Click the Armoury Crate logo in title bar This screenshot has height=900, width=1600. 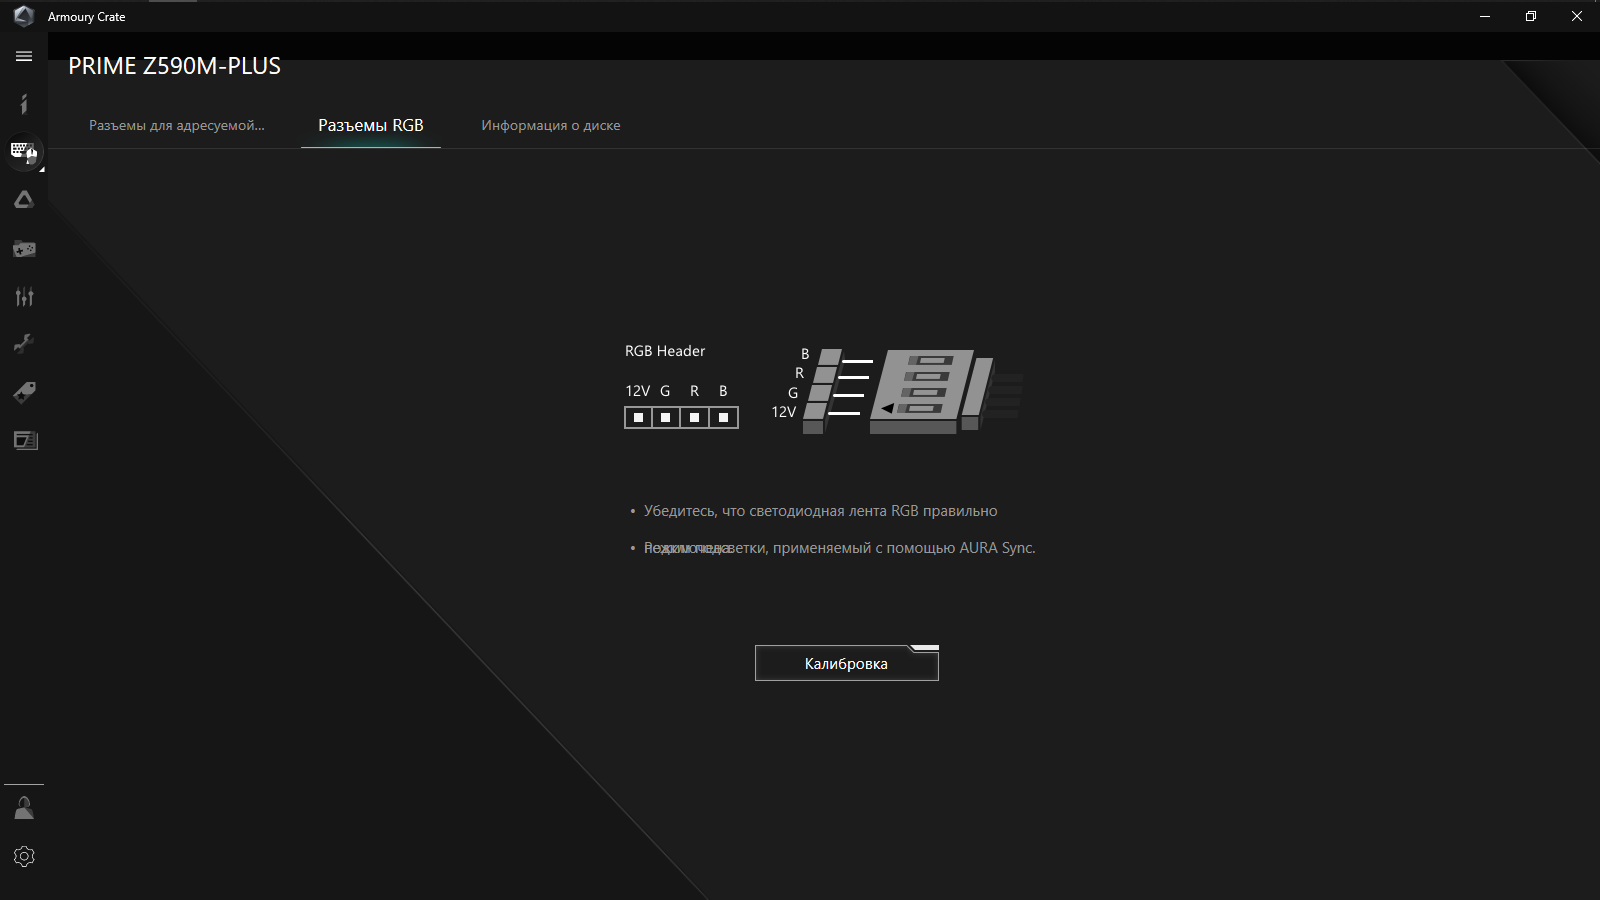(x=24, y=16)
